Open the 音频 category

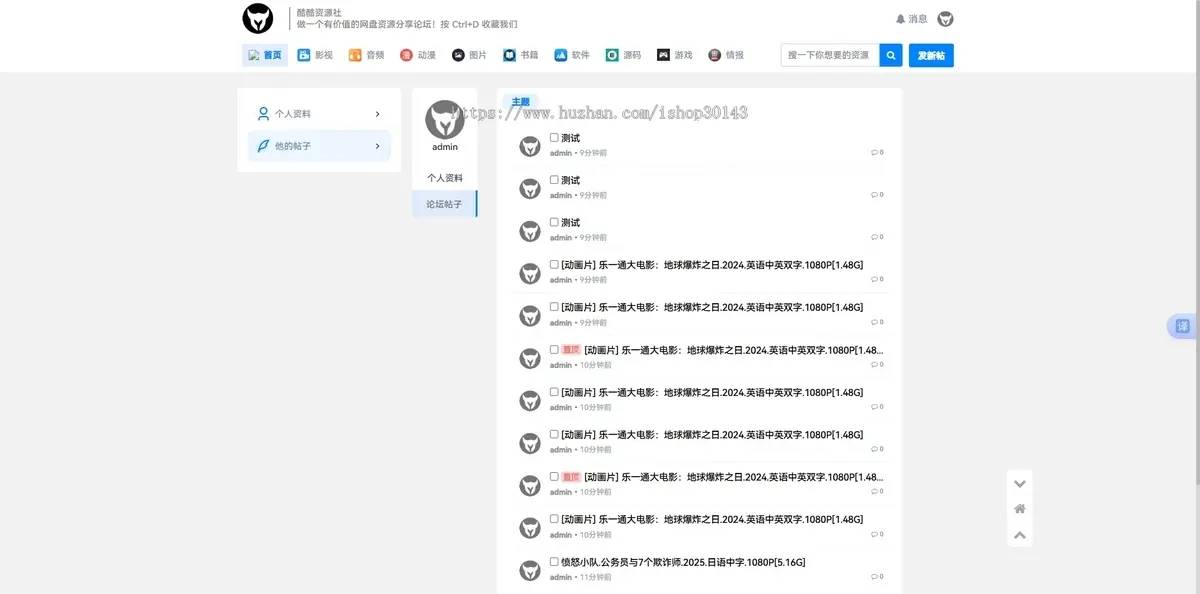pyautogui.click(x=366, y=55)
